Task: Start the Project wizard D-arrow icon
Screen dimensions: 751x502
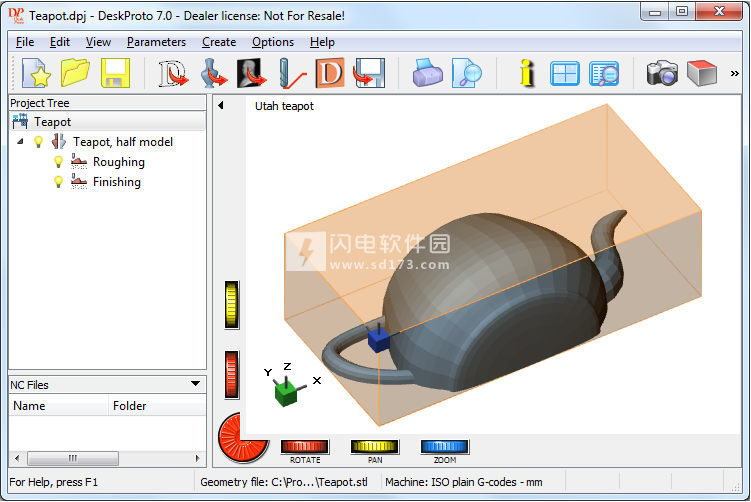Action: click(173, 73)
